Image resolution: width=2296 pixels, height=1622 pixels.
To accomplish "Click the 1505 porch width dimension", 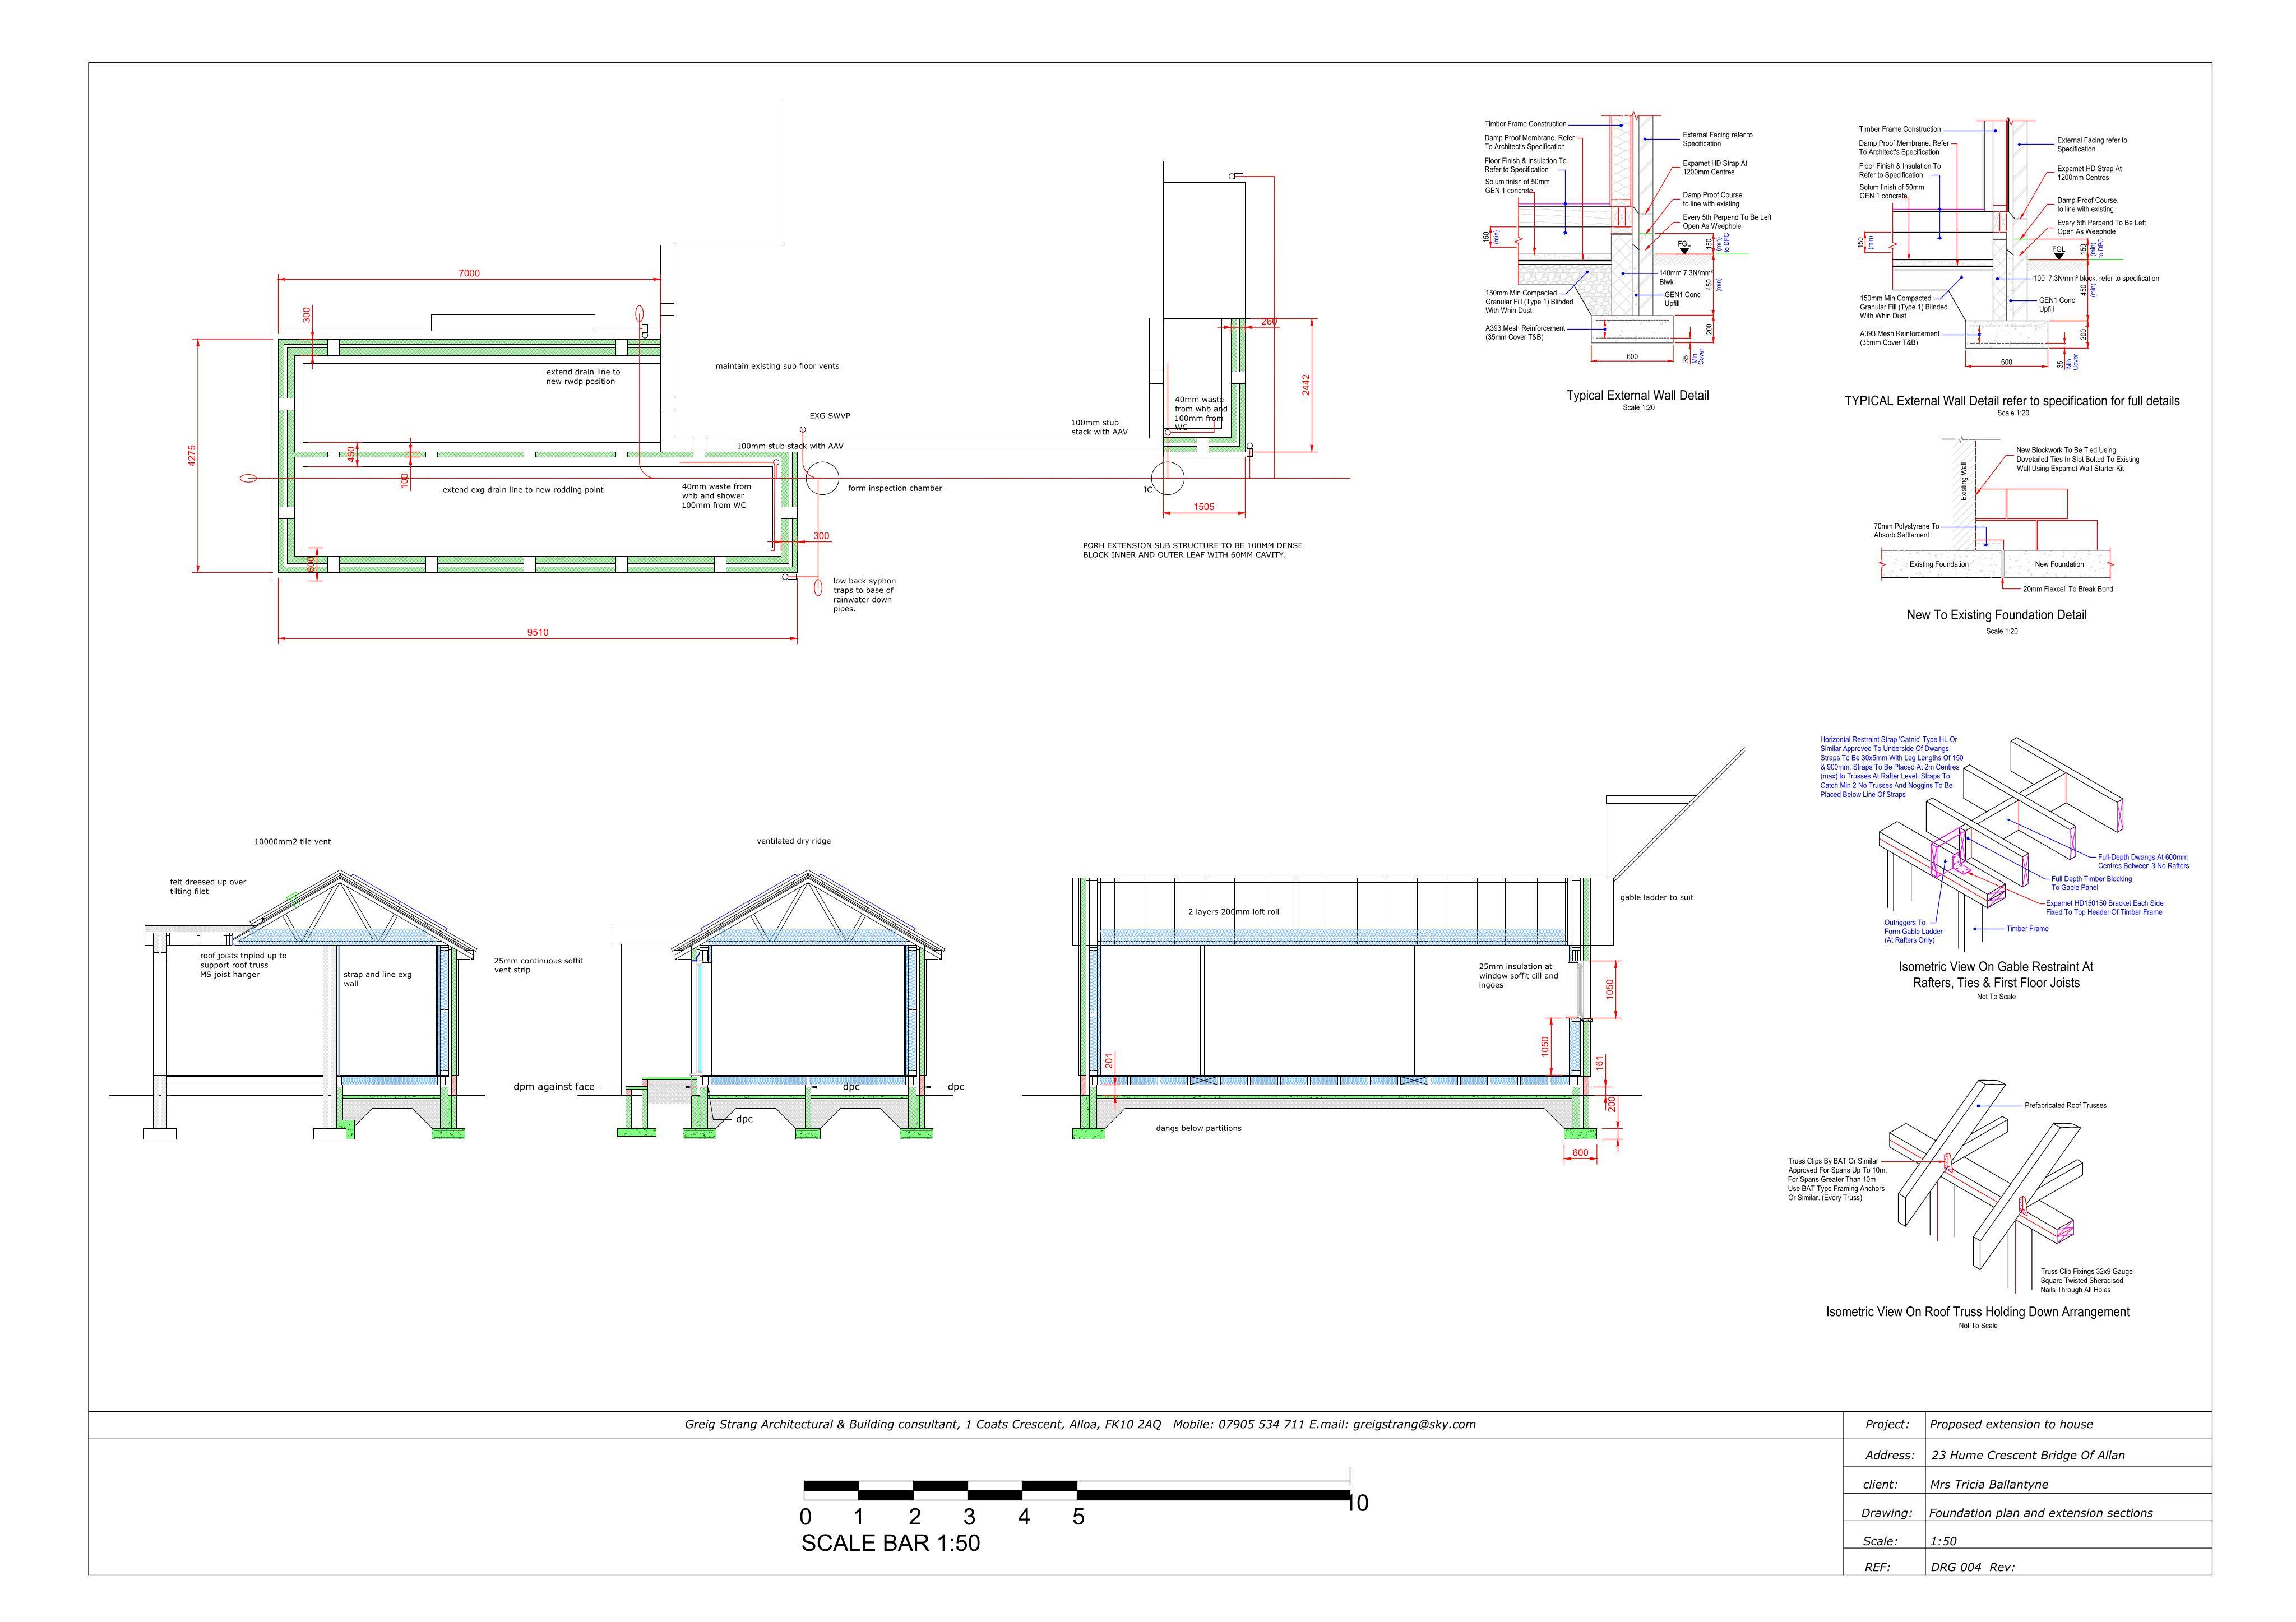I will coord(1204,507).
